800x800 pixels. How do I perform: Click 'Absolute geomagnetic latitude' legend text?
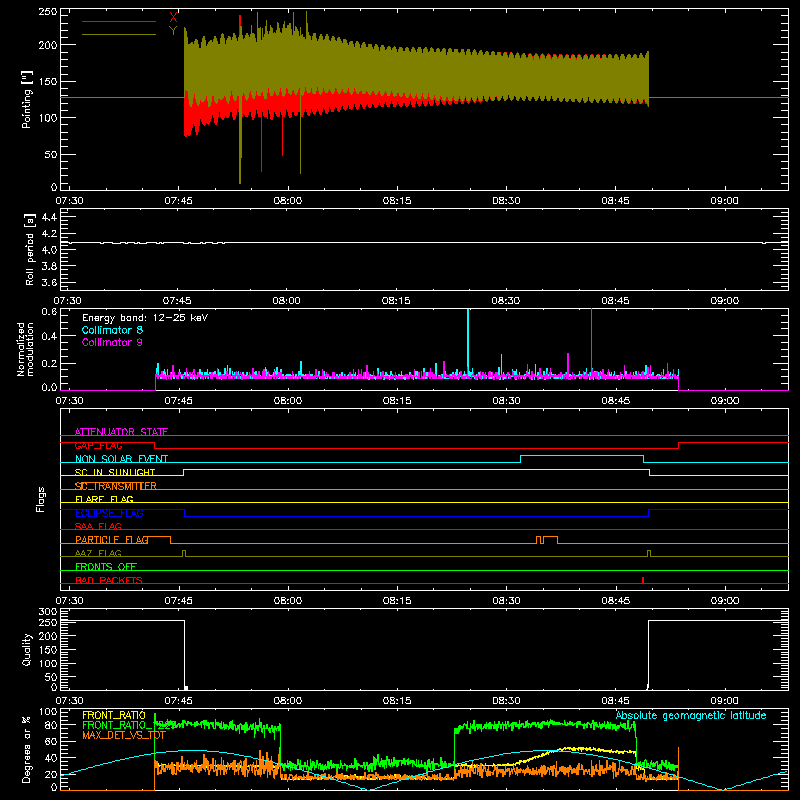click(691, 715)
